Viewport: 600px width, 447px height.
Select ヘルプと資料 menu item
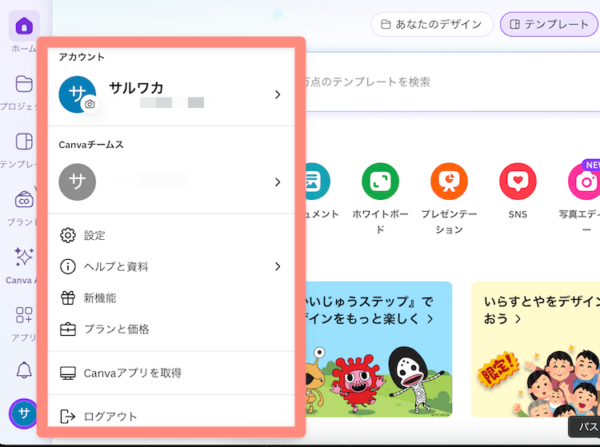pos(171,266)
